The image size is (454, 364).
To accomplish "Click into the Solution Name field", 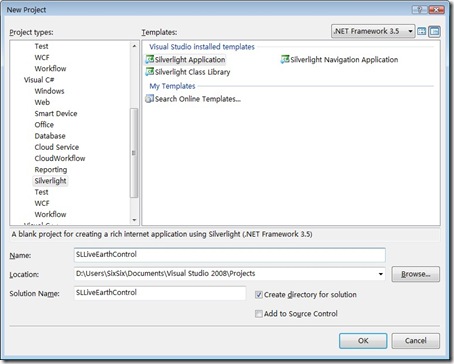I will 160,293.
